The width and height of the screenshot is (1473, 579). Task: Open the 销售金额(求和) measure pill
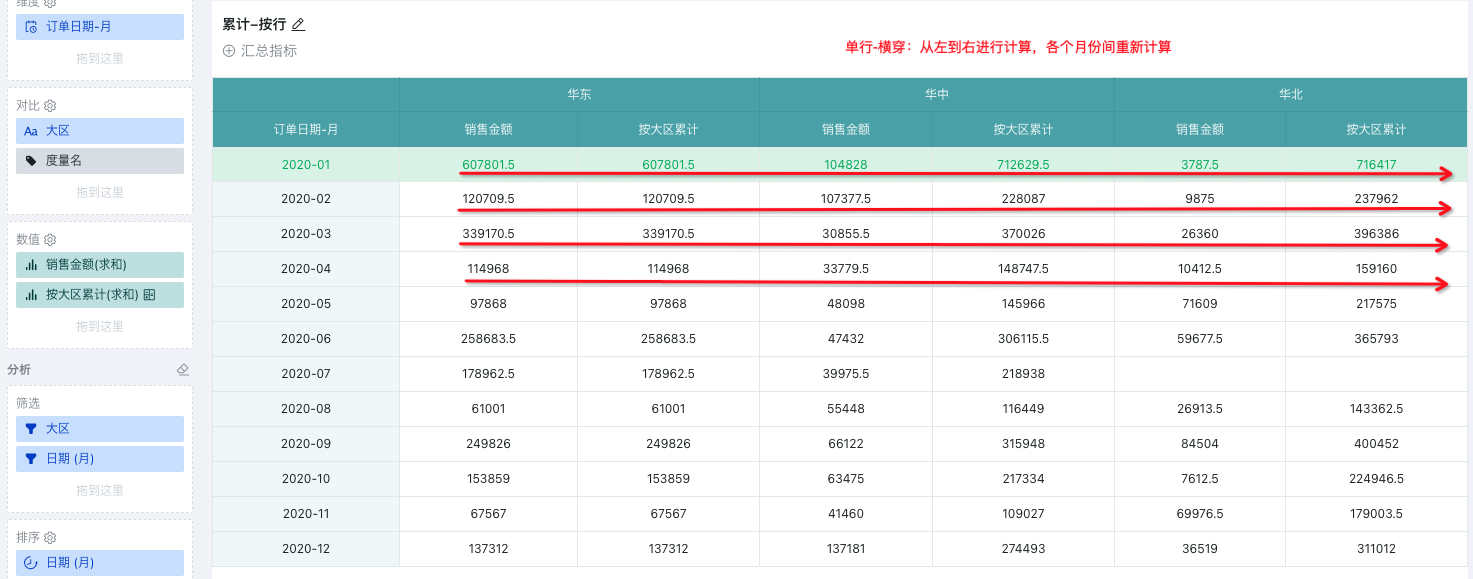(x=100, y=265)
